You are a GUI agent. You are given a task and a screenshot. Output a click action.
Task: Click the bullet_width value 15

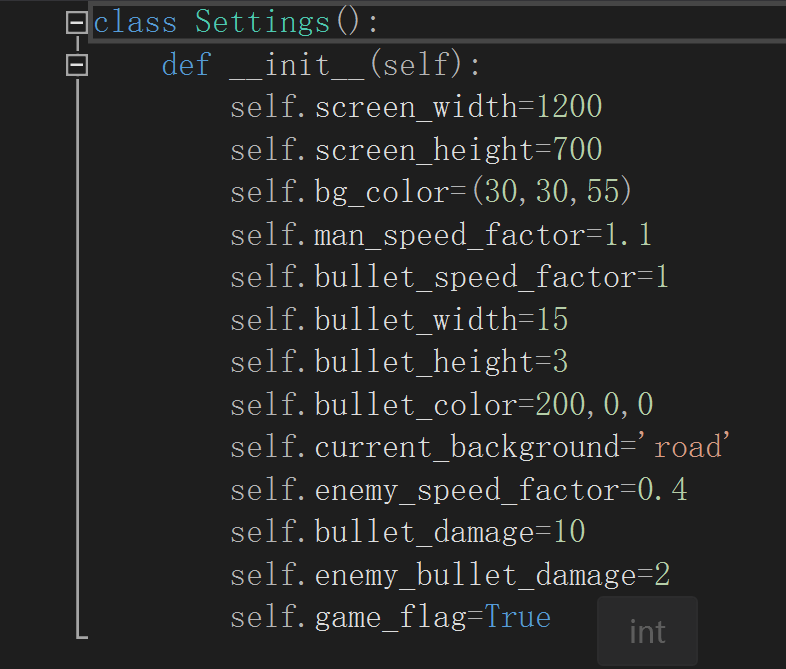[551, 320]
